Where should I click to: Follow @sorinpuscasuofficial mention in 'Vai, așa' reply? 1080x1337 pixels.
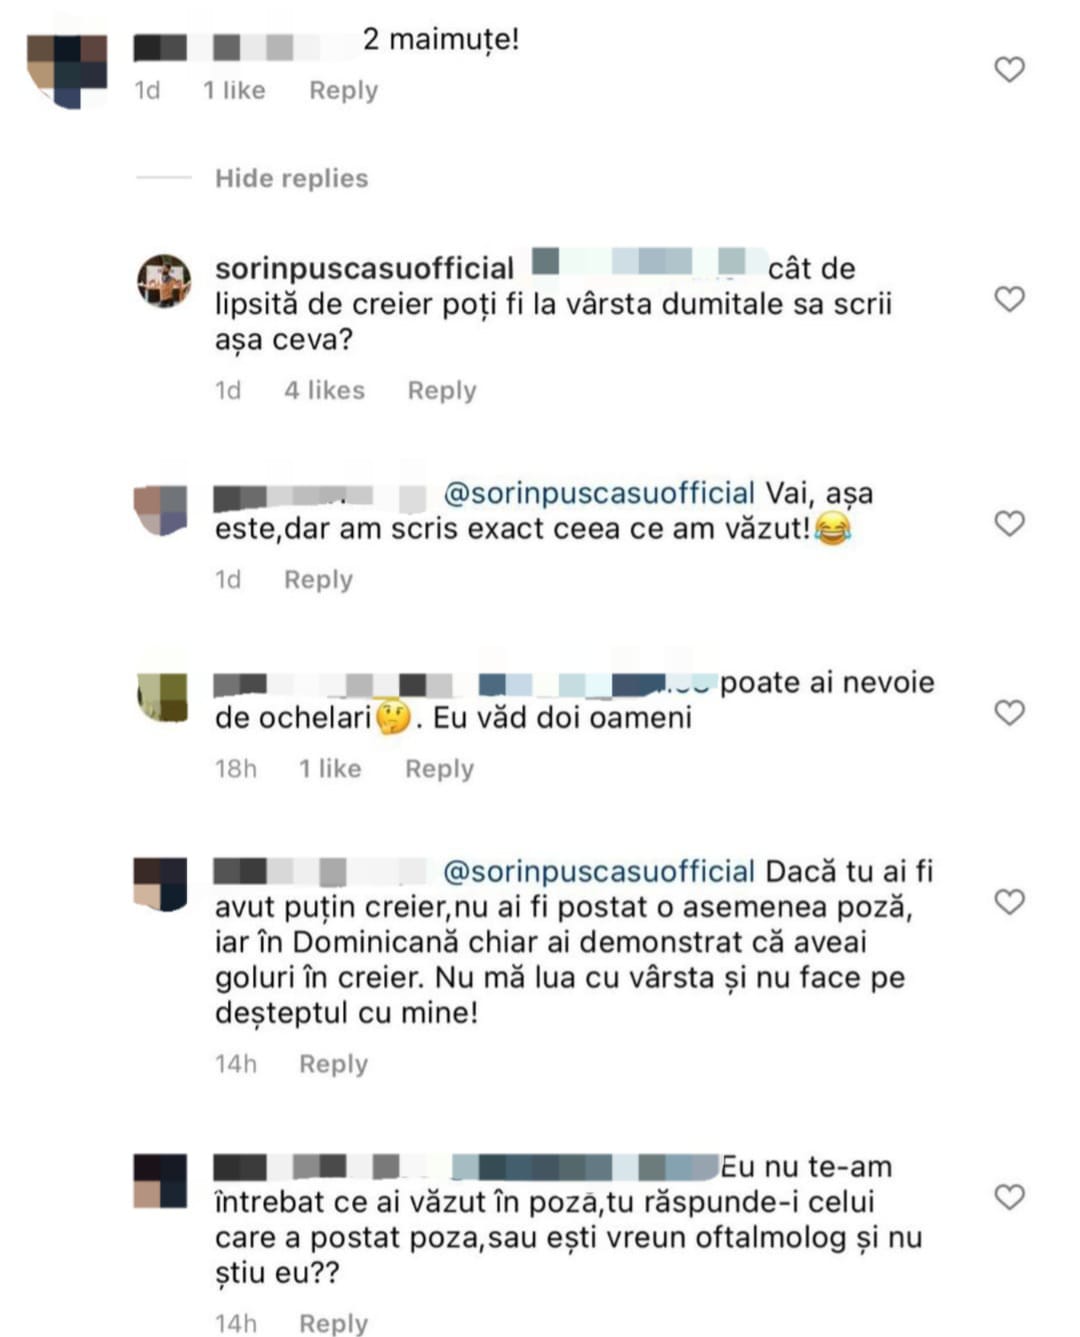598,493
